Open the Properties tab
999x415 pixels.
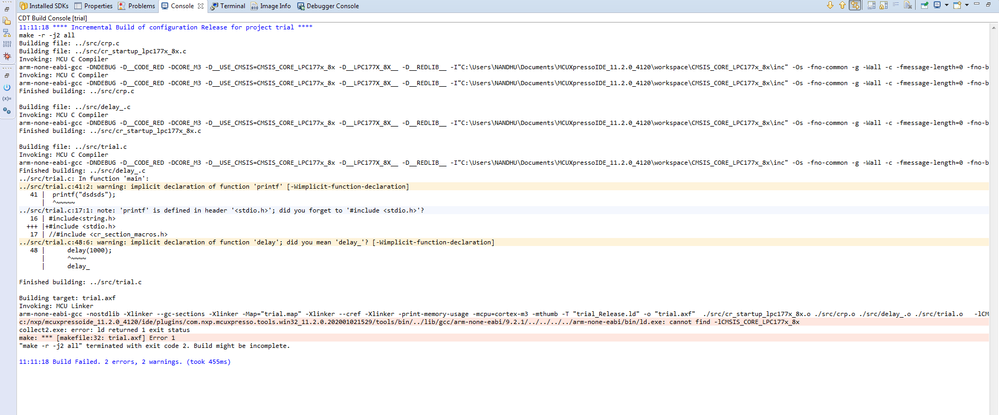(93, 6)
